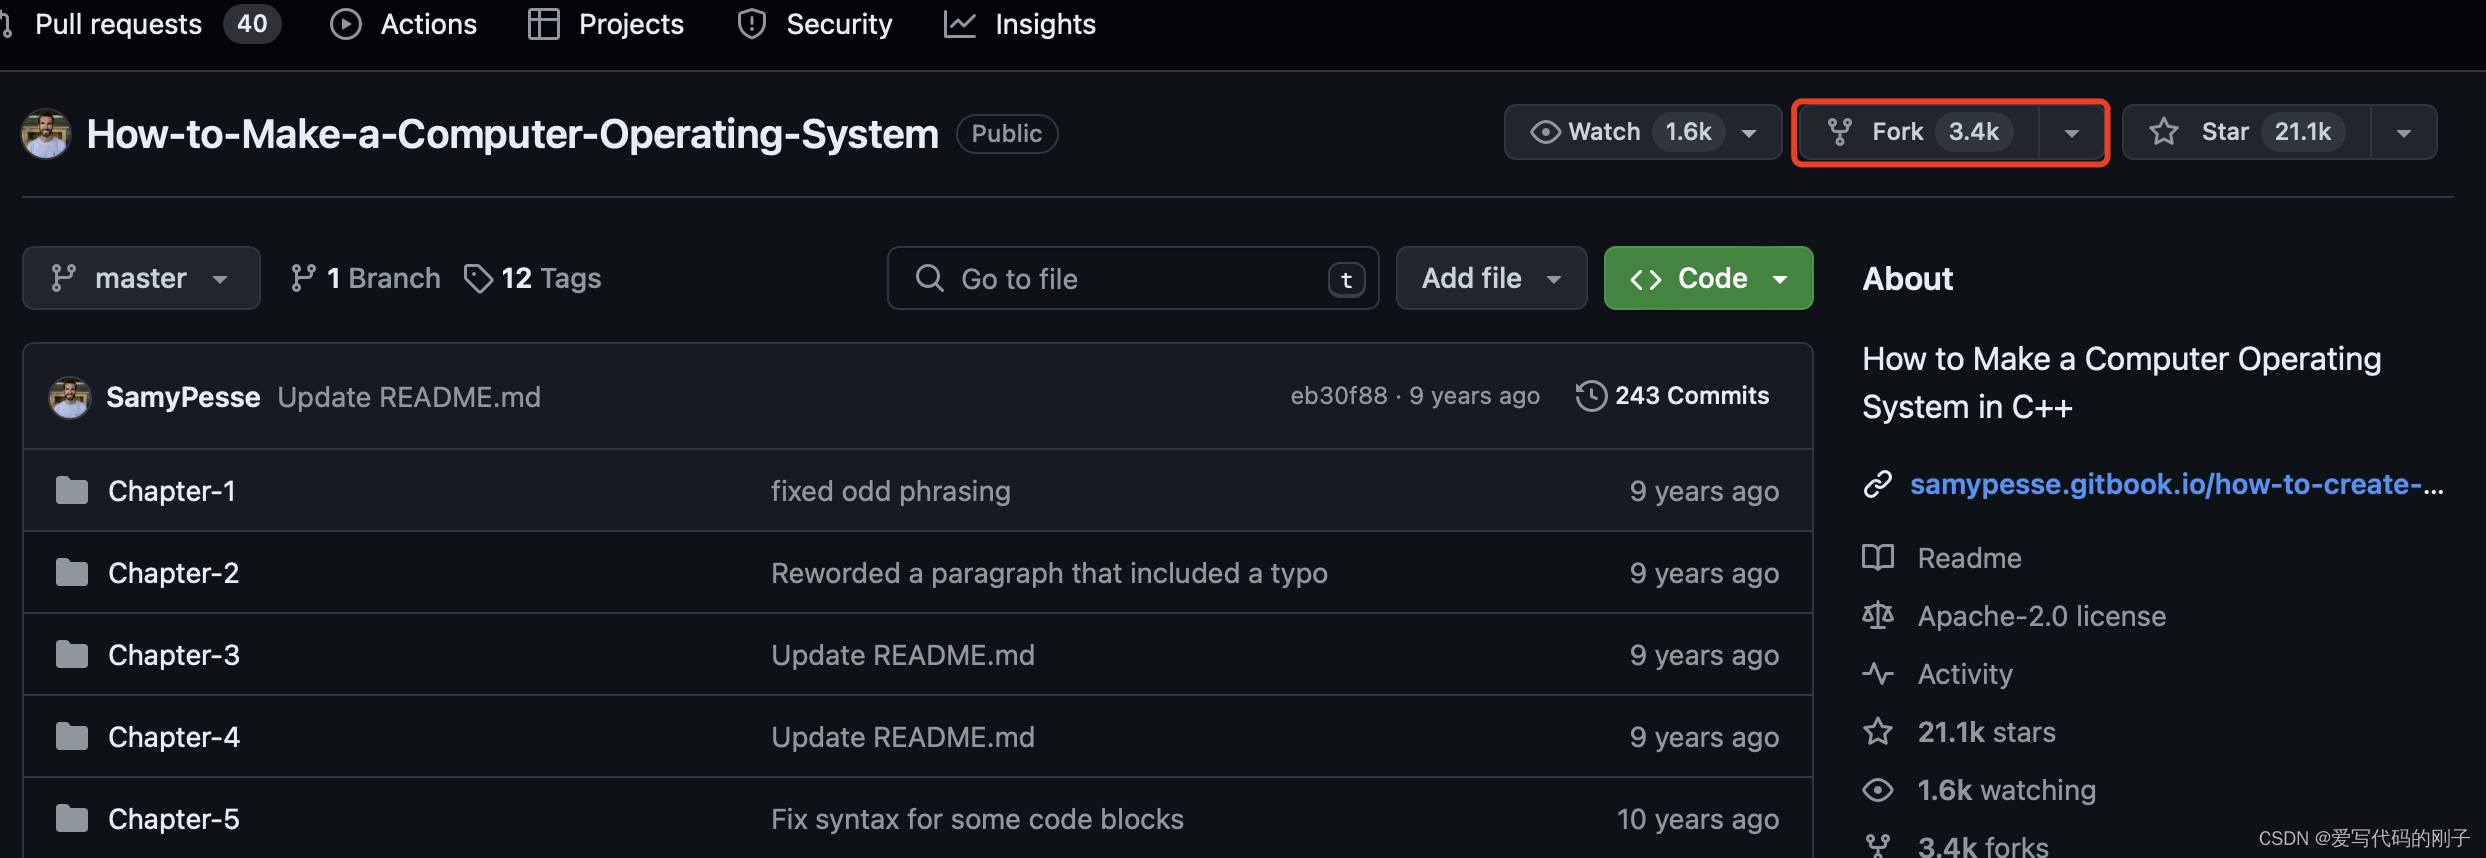Open Chapter-4 row's Update README.md commit
Viewport: 2486px width, 858px height.
[x=903, y=737]
